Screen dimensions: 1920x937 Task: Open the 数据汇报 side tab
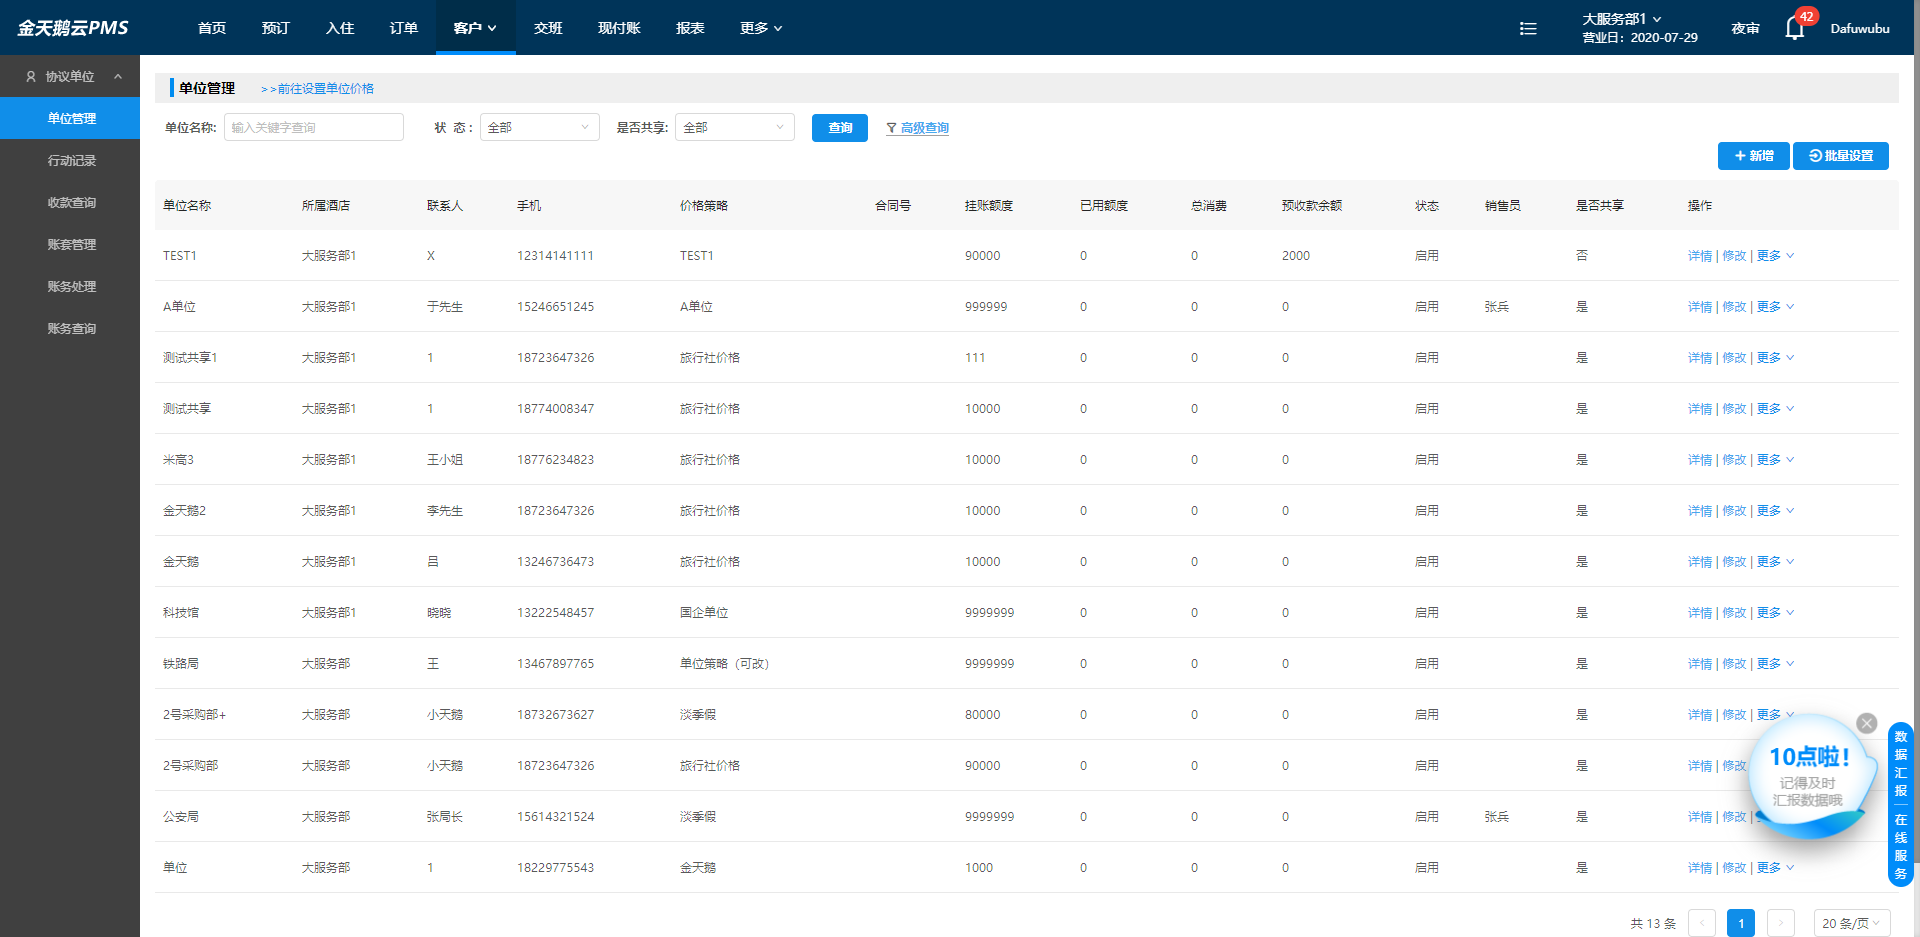point(1900,763)
